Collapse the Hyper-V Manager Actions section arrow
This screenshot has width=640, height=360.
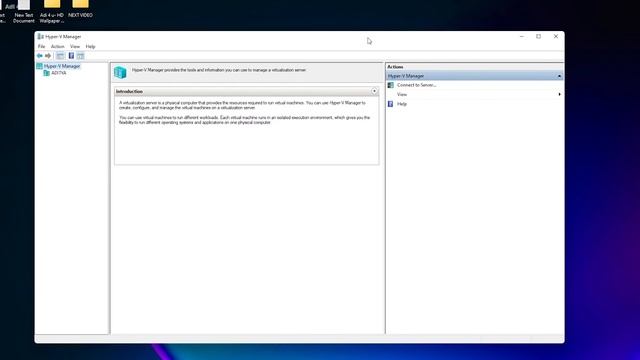coord(559,76)
